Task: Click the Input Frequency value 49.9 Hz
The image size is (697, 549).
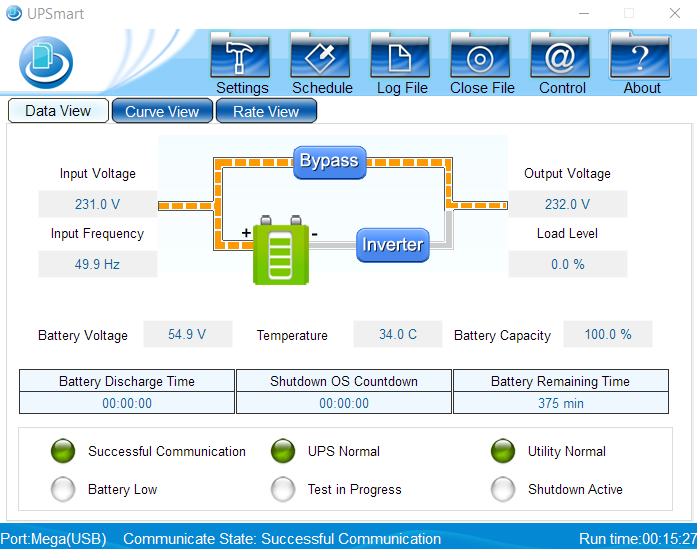Action: [x=98, y=264]
